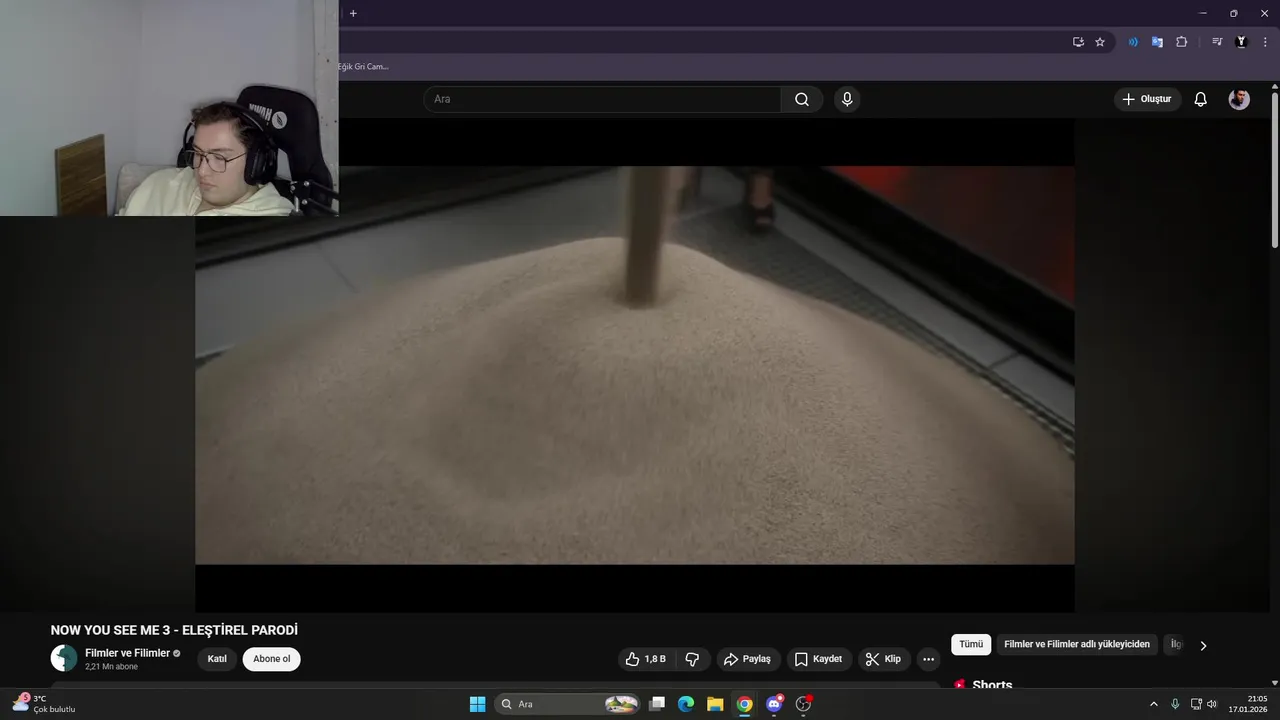Open the Eğik Gri Cam bookmark
Viewport: 1280px width, 720px height.
click(363, 67)
